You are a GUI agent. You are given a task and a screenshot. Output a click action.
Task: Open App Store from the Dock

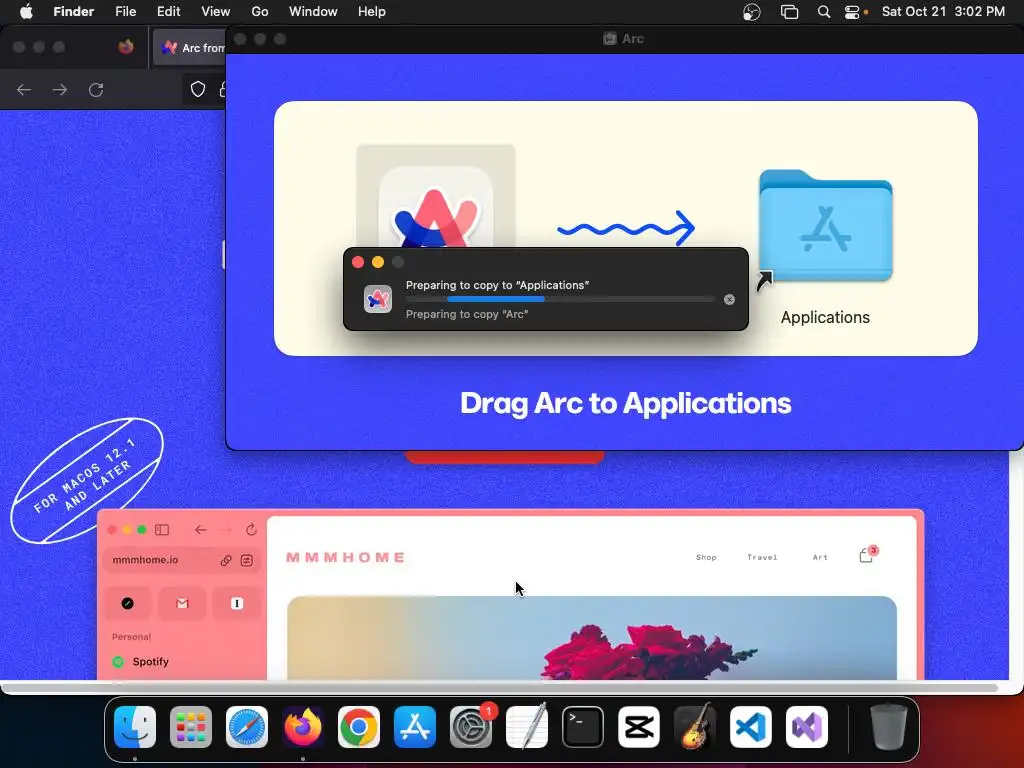415,727
